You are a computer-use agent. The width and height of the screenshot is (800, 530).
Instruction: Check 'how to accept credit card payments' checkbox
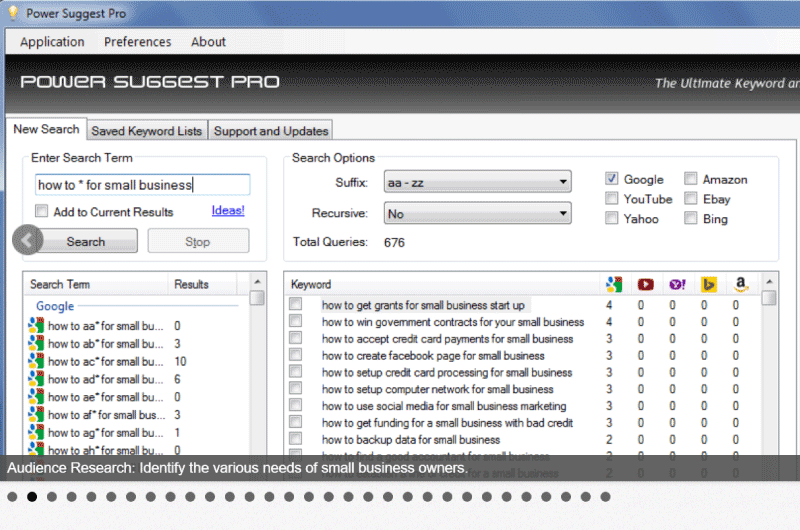pyautogui.click(x=295, y=338)
